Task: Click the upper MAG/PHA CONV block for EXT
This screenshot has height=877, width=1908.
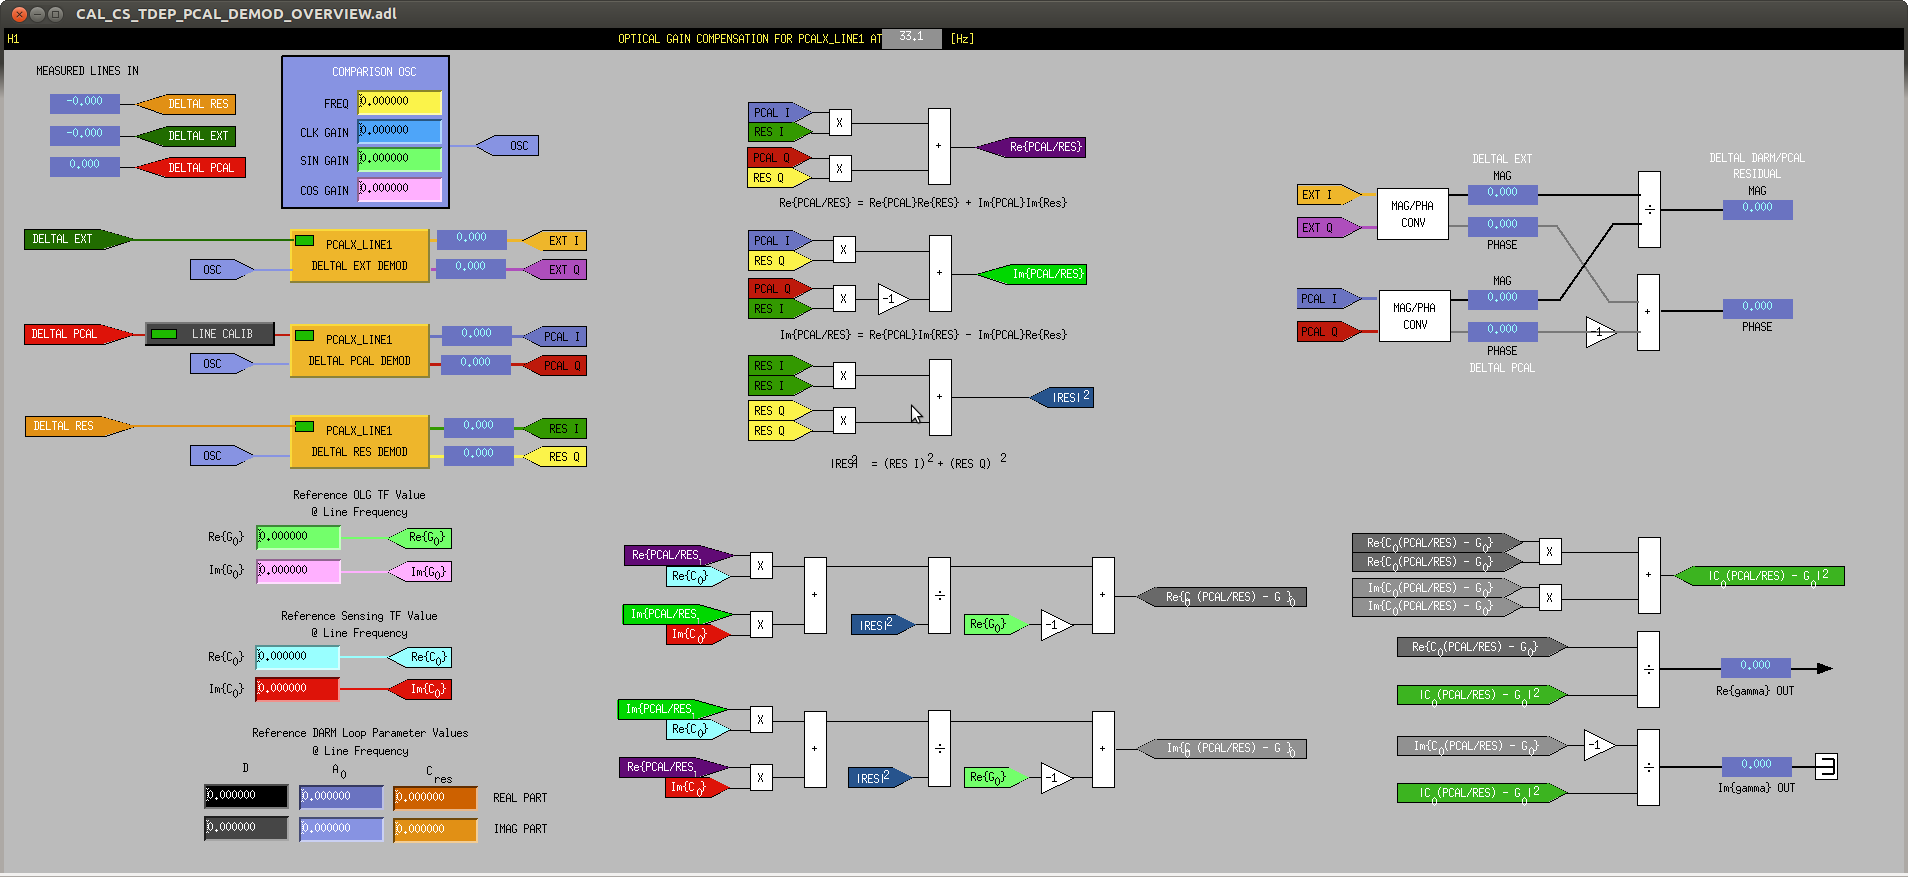Action: [x=1413, y=214]
